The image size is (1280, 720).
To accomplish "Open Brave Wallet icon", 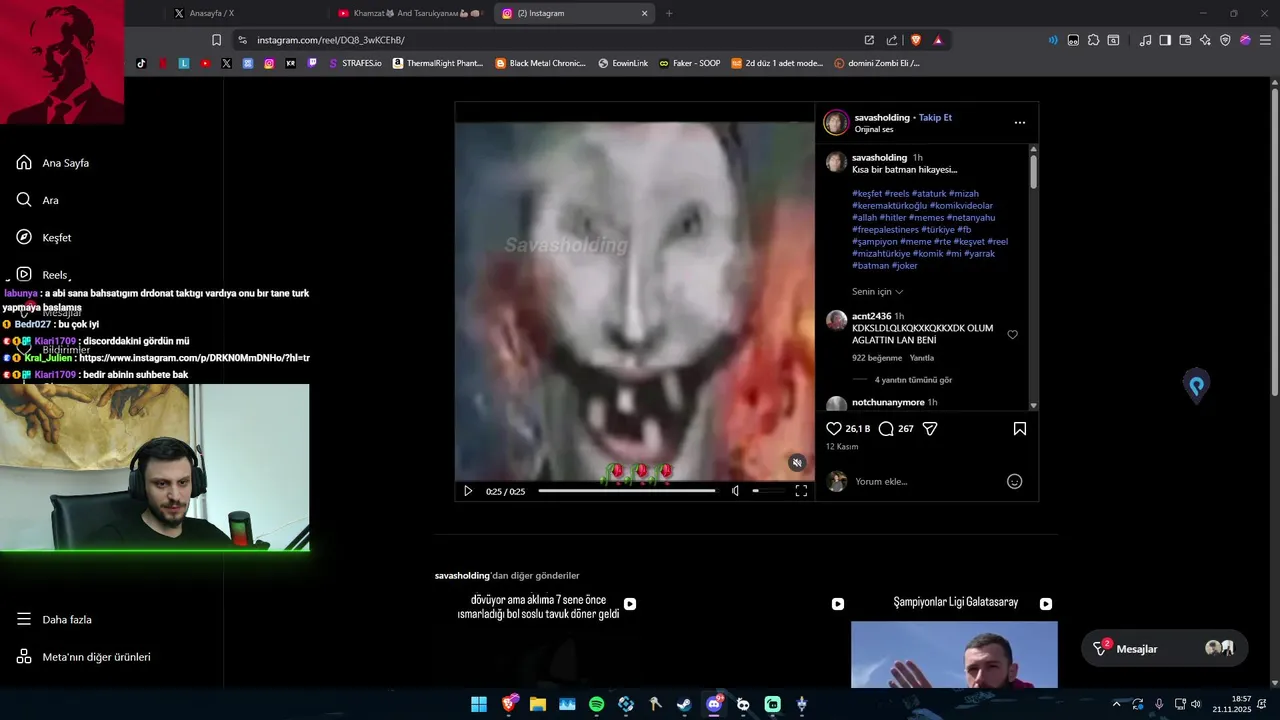I will [1185, 40].
